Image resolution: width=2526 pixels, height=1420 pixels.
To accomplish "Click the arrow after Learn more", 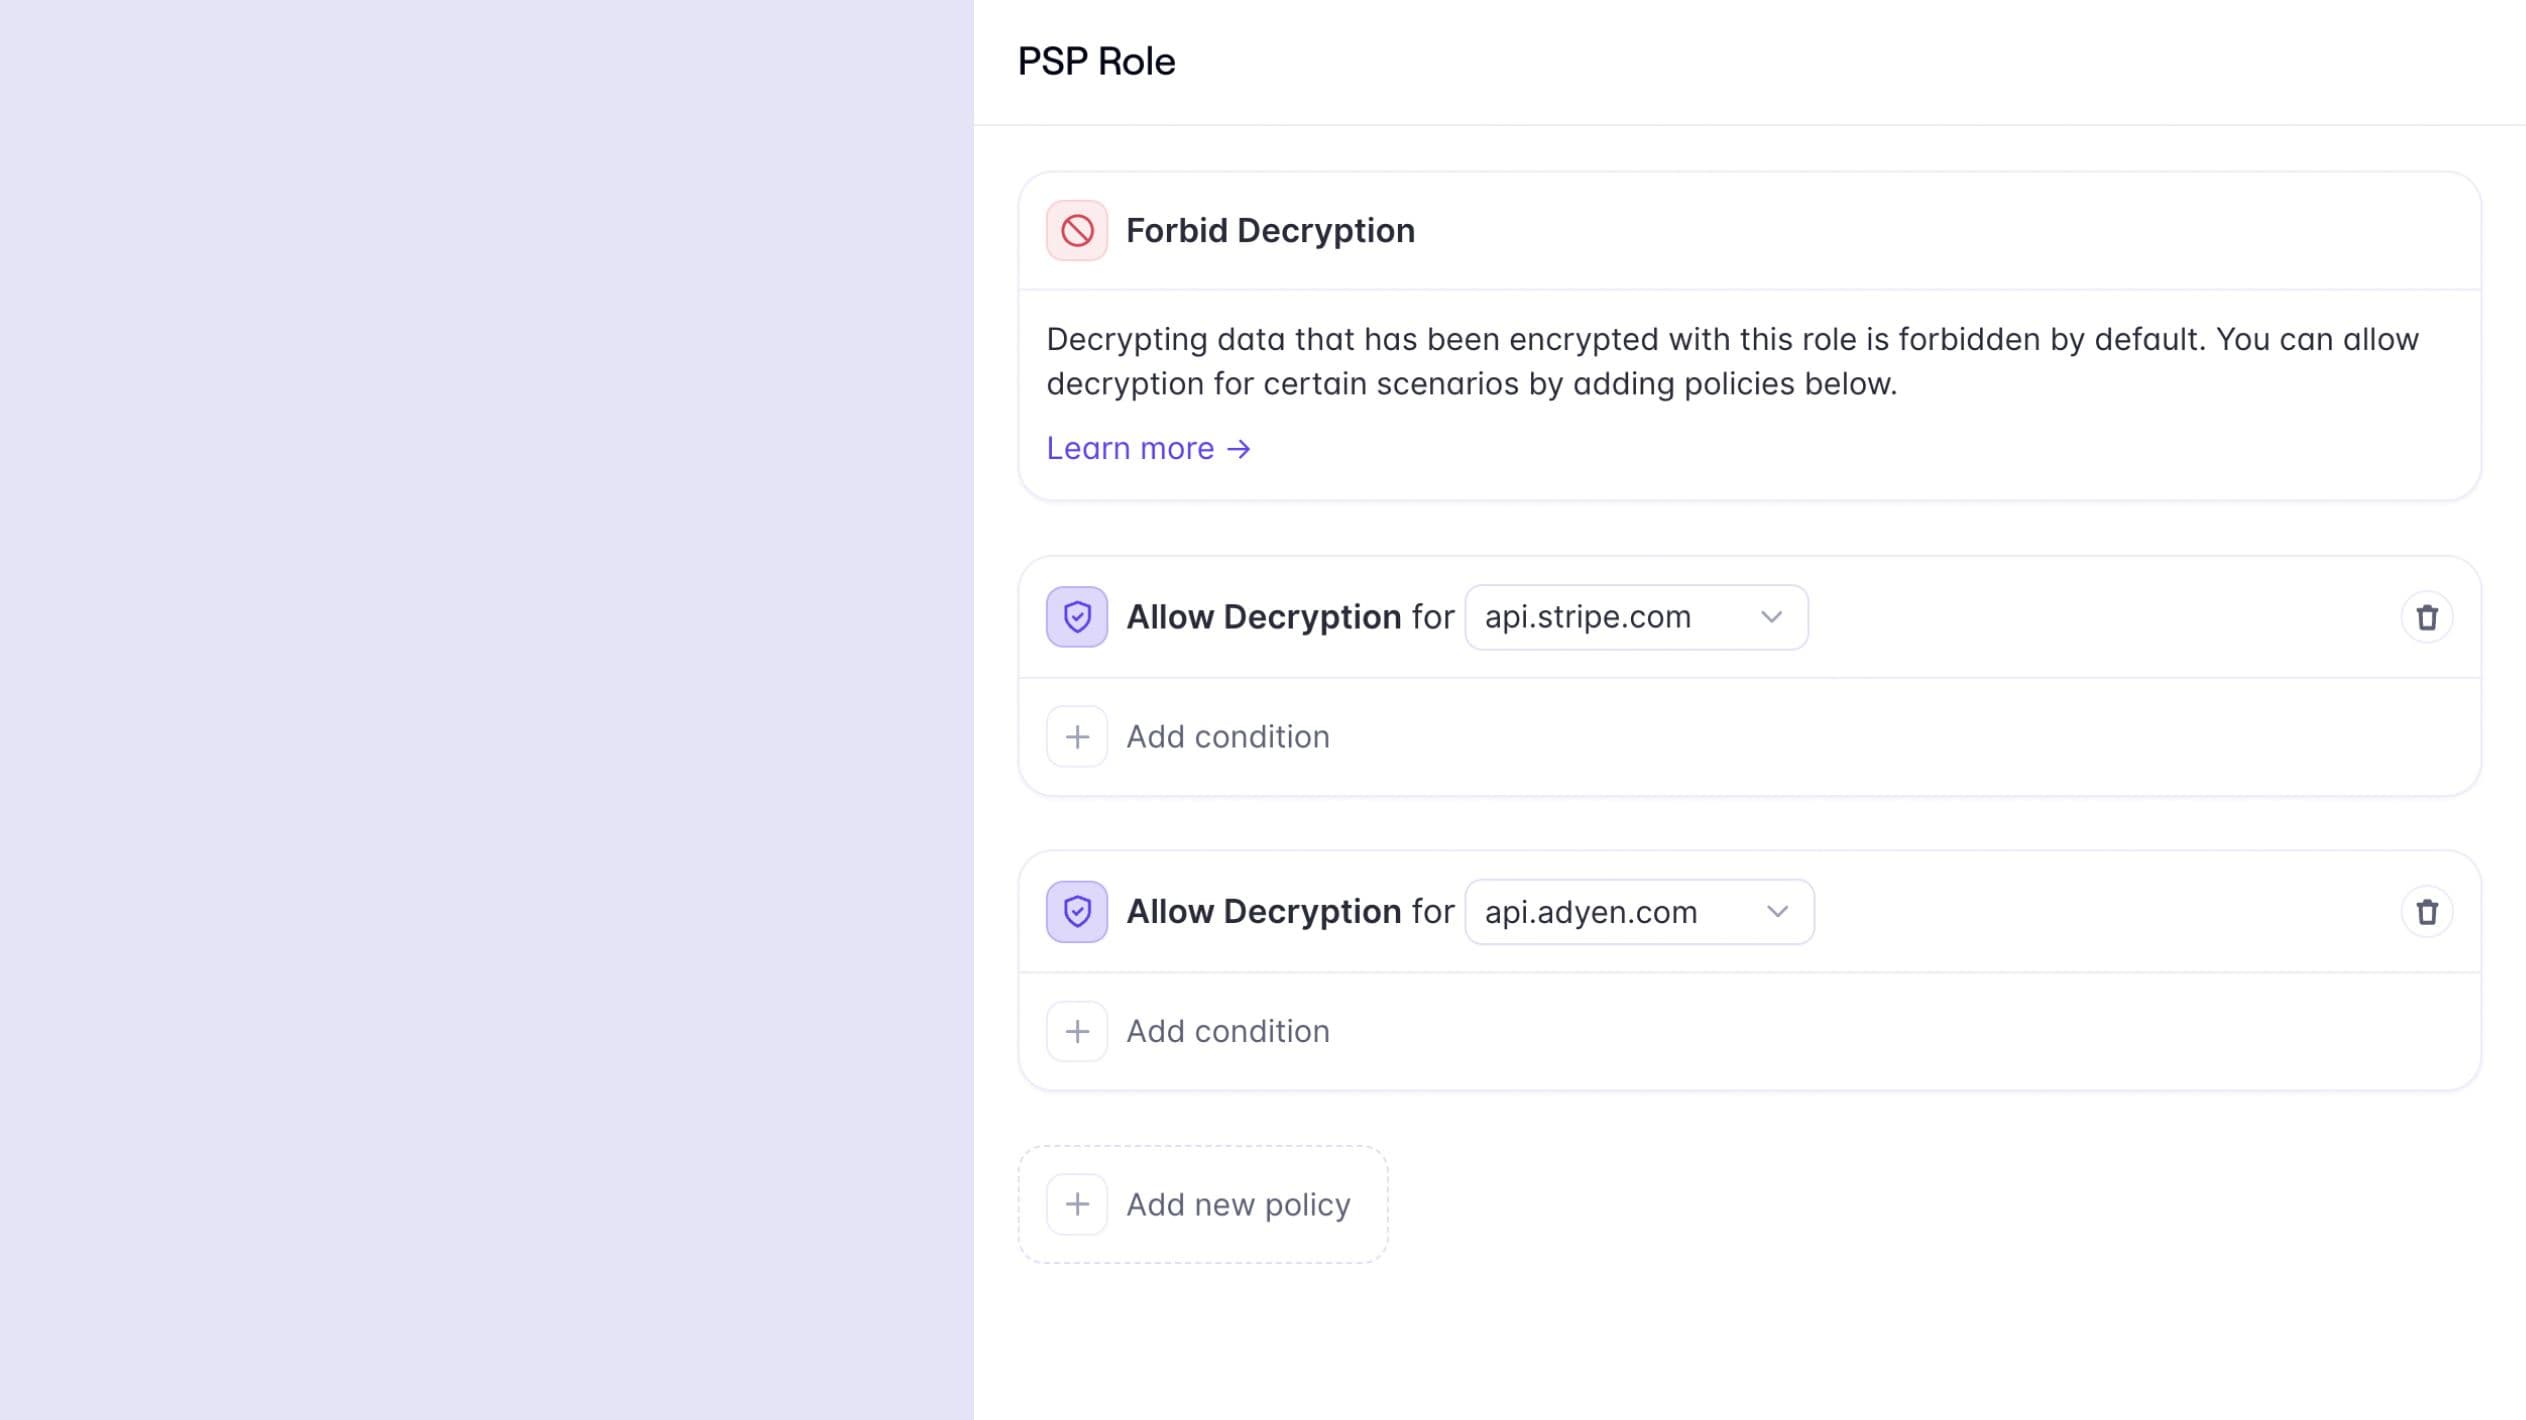I will [x=1239, y=449].
